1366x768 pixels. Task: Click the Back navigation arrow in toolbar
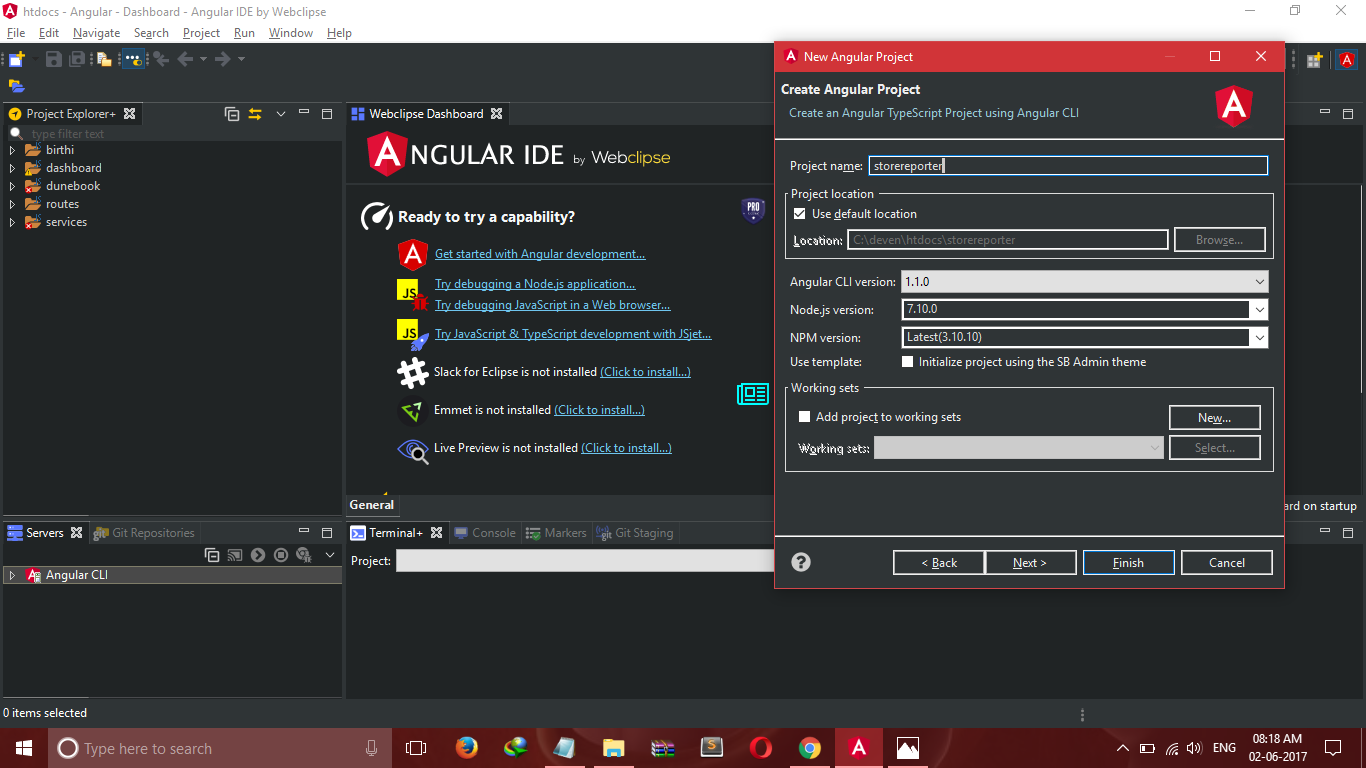coord(185,59)
